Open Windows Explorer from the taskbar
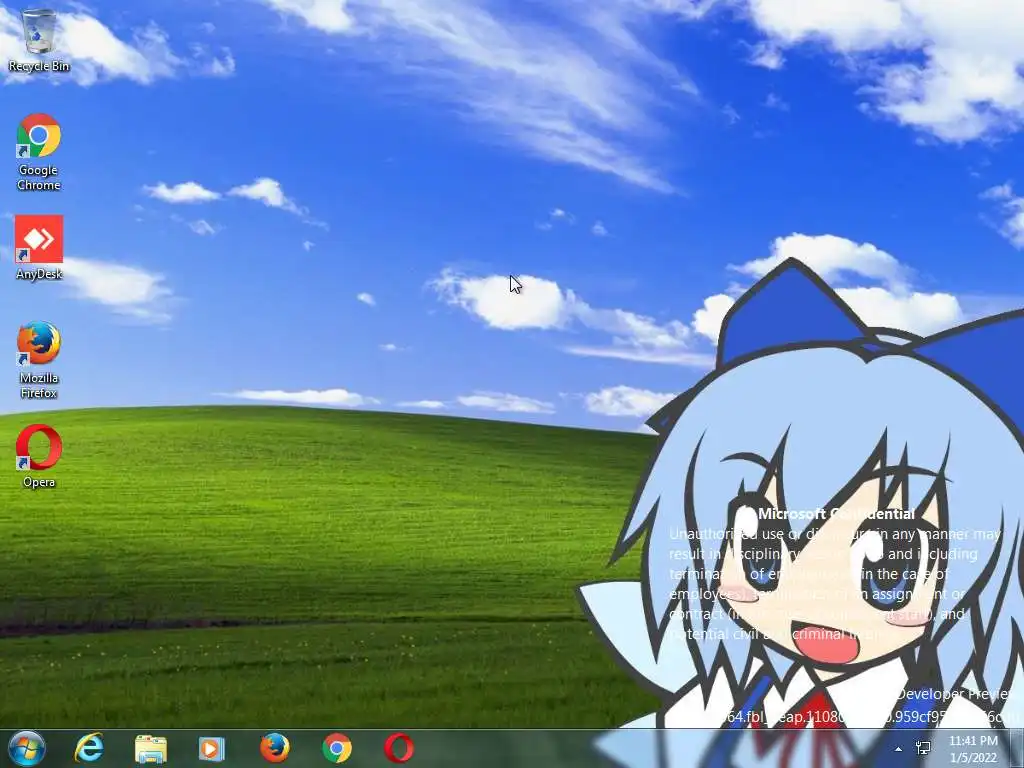Viewport: 1024px width, 768px height. [x=151, y=748]
